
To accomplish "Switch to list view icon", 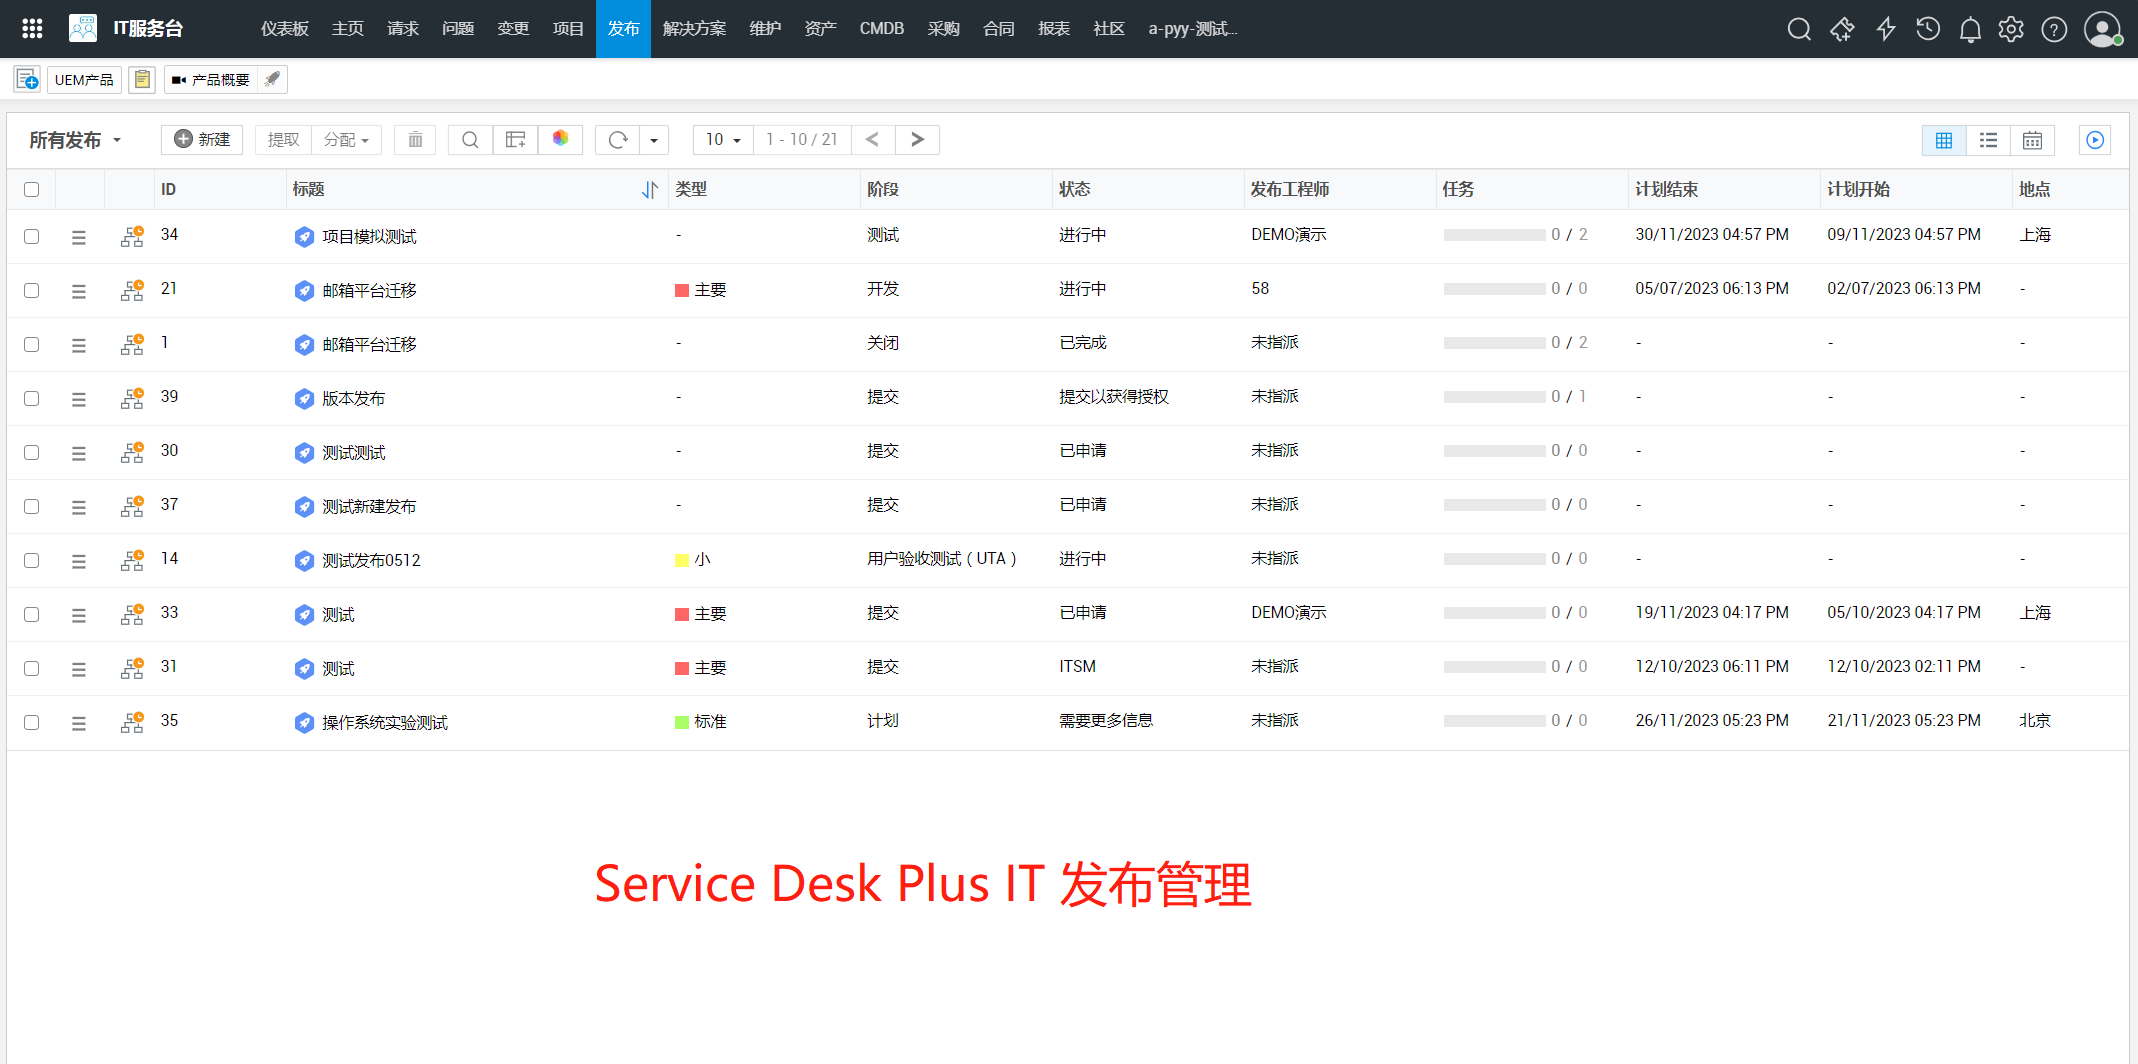I will coord(1988,140).
